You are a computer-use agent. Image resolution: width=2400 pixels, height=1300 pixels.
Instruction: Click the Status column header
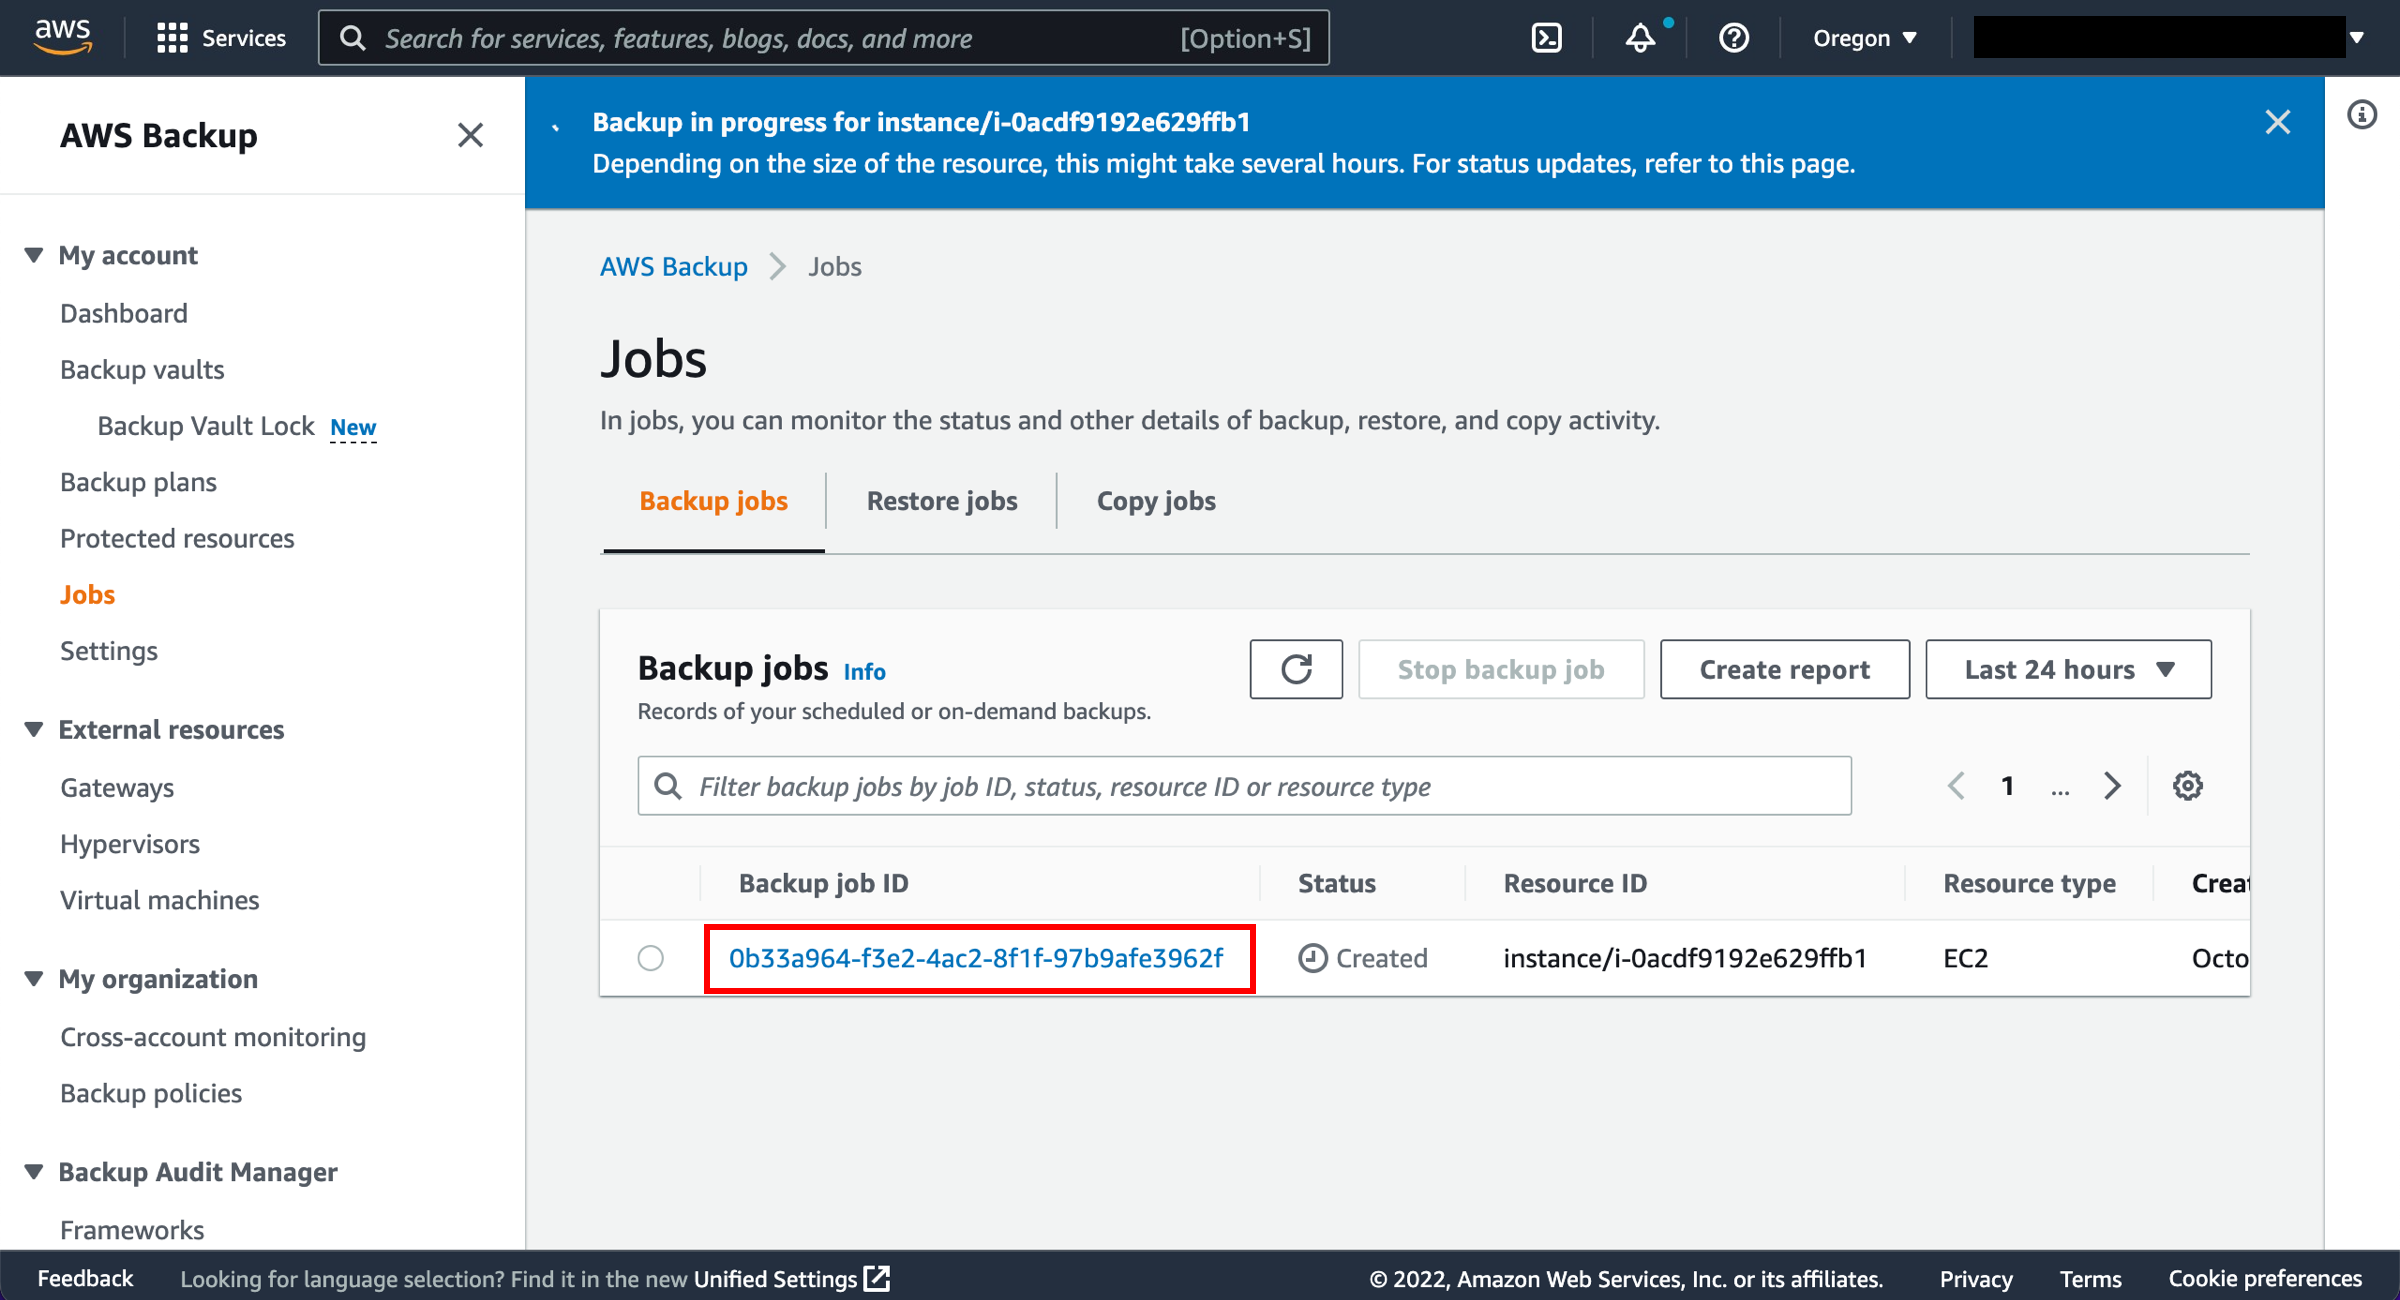click(1337, 883)
